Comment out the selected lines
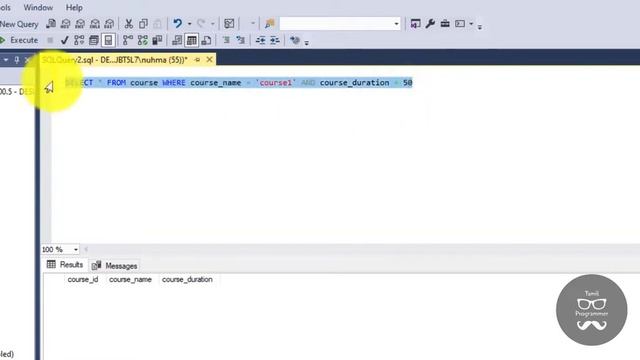Image resolution: width=640 pixels, height=360 pixels. pos(226,40)
